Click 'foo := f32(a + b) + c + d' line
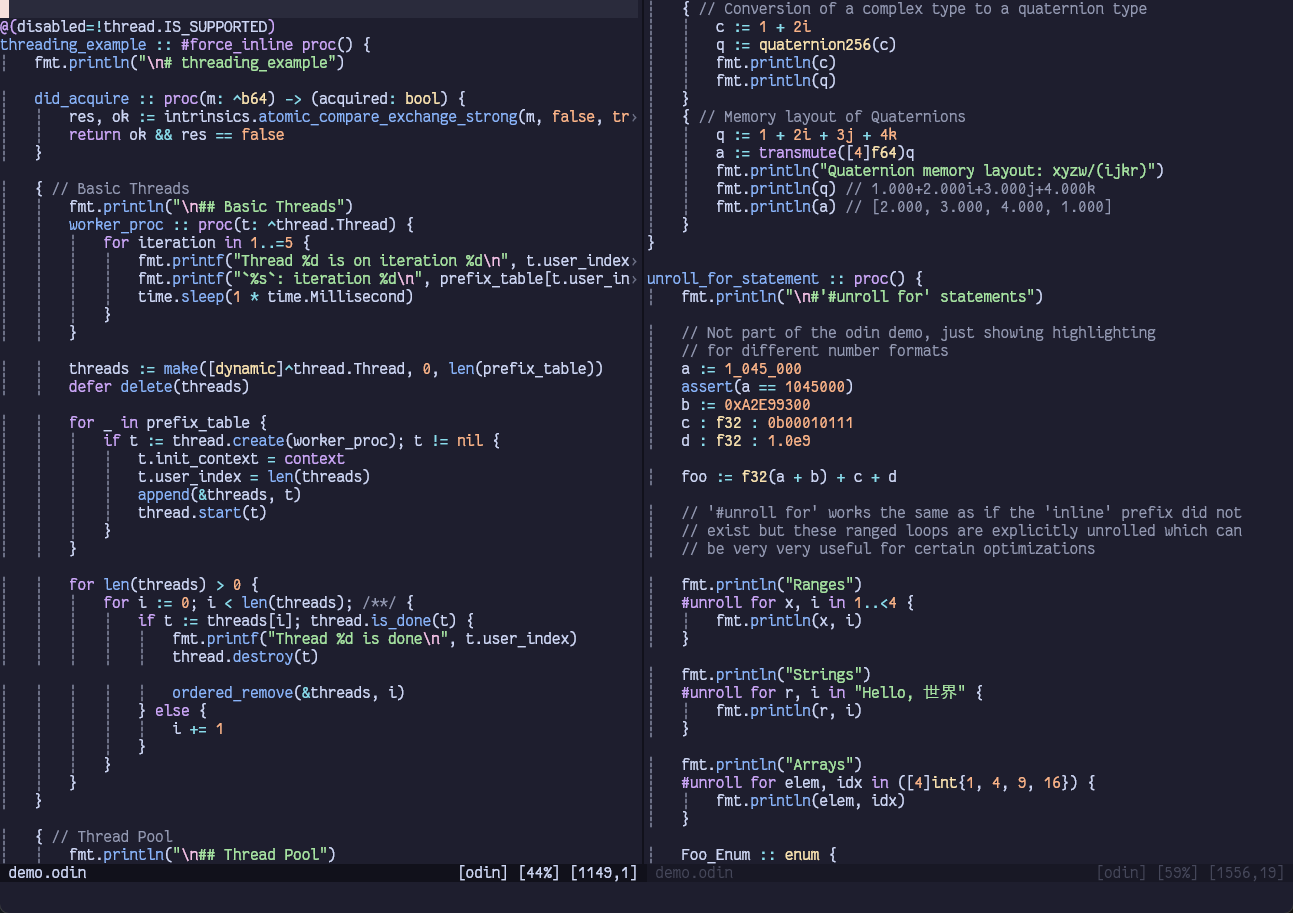Screen dimensions: 1293x913 789,477
